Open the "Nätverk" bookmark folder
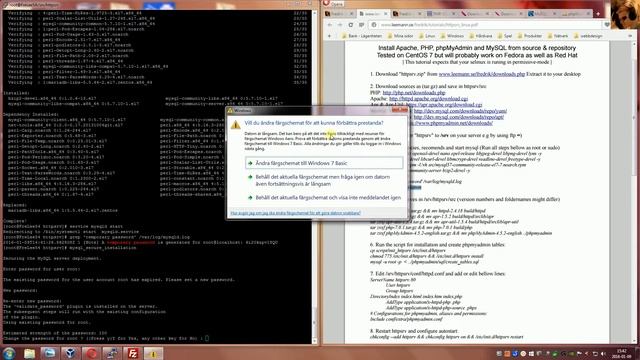 click(558, 36)
